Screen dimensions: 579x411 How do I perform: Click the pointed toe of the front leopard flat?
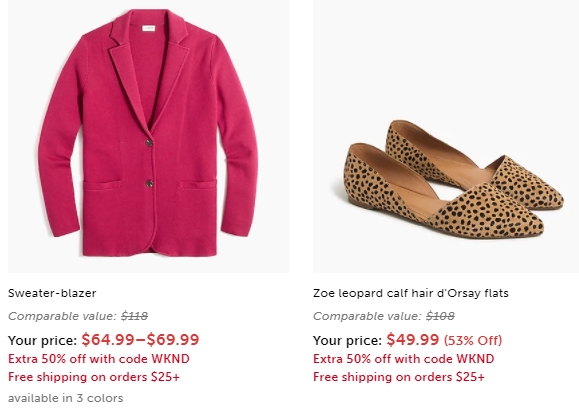click(x=530, y=225)
